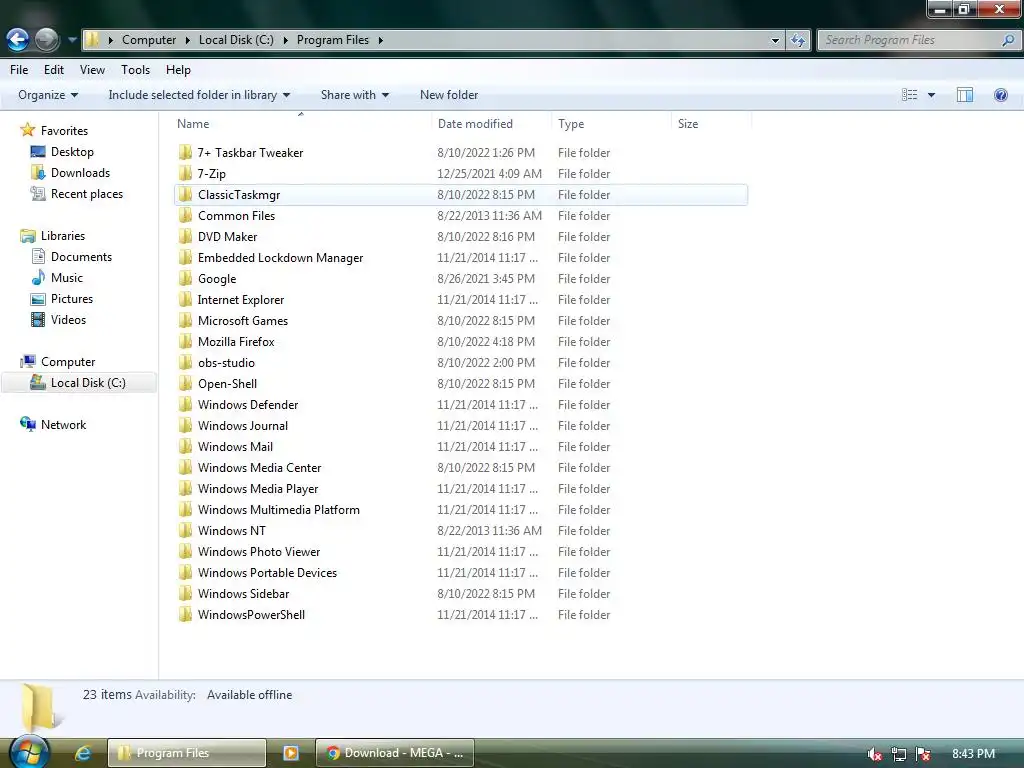
Task: Open Windows Media Player taskbar icon
Action: [291, 753]
